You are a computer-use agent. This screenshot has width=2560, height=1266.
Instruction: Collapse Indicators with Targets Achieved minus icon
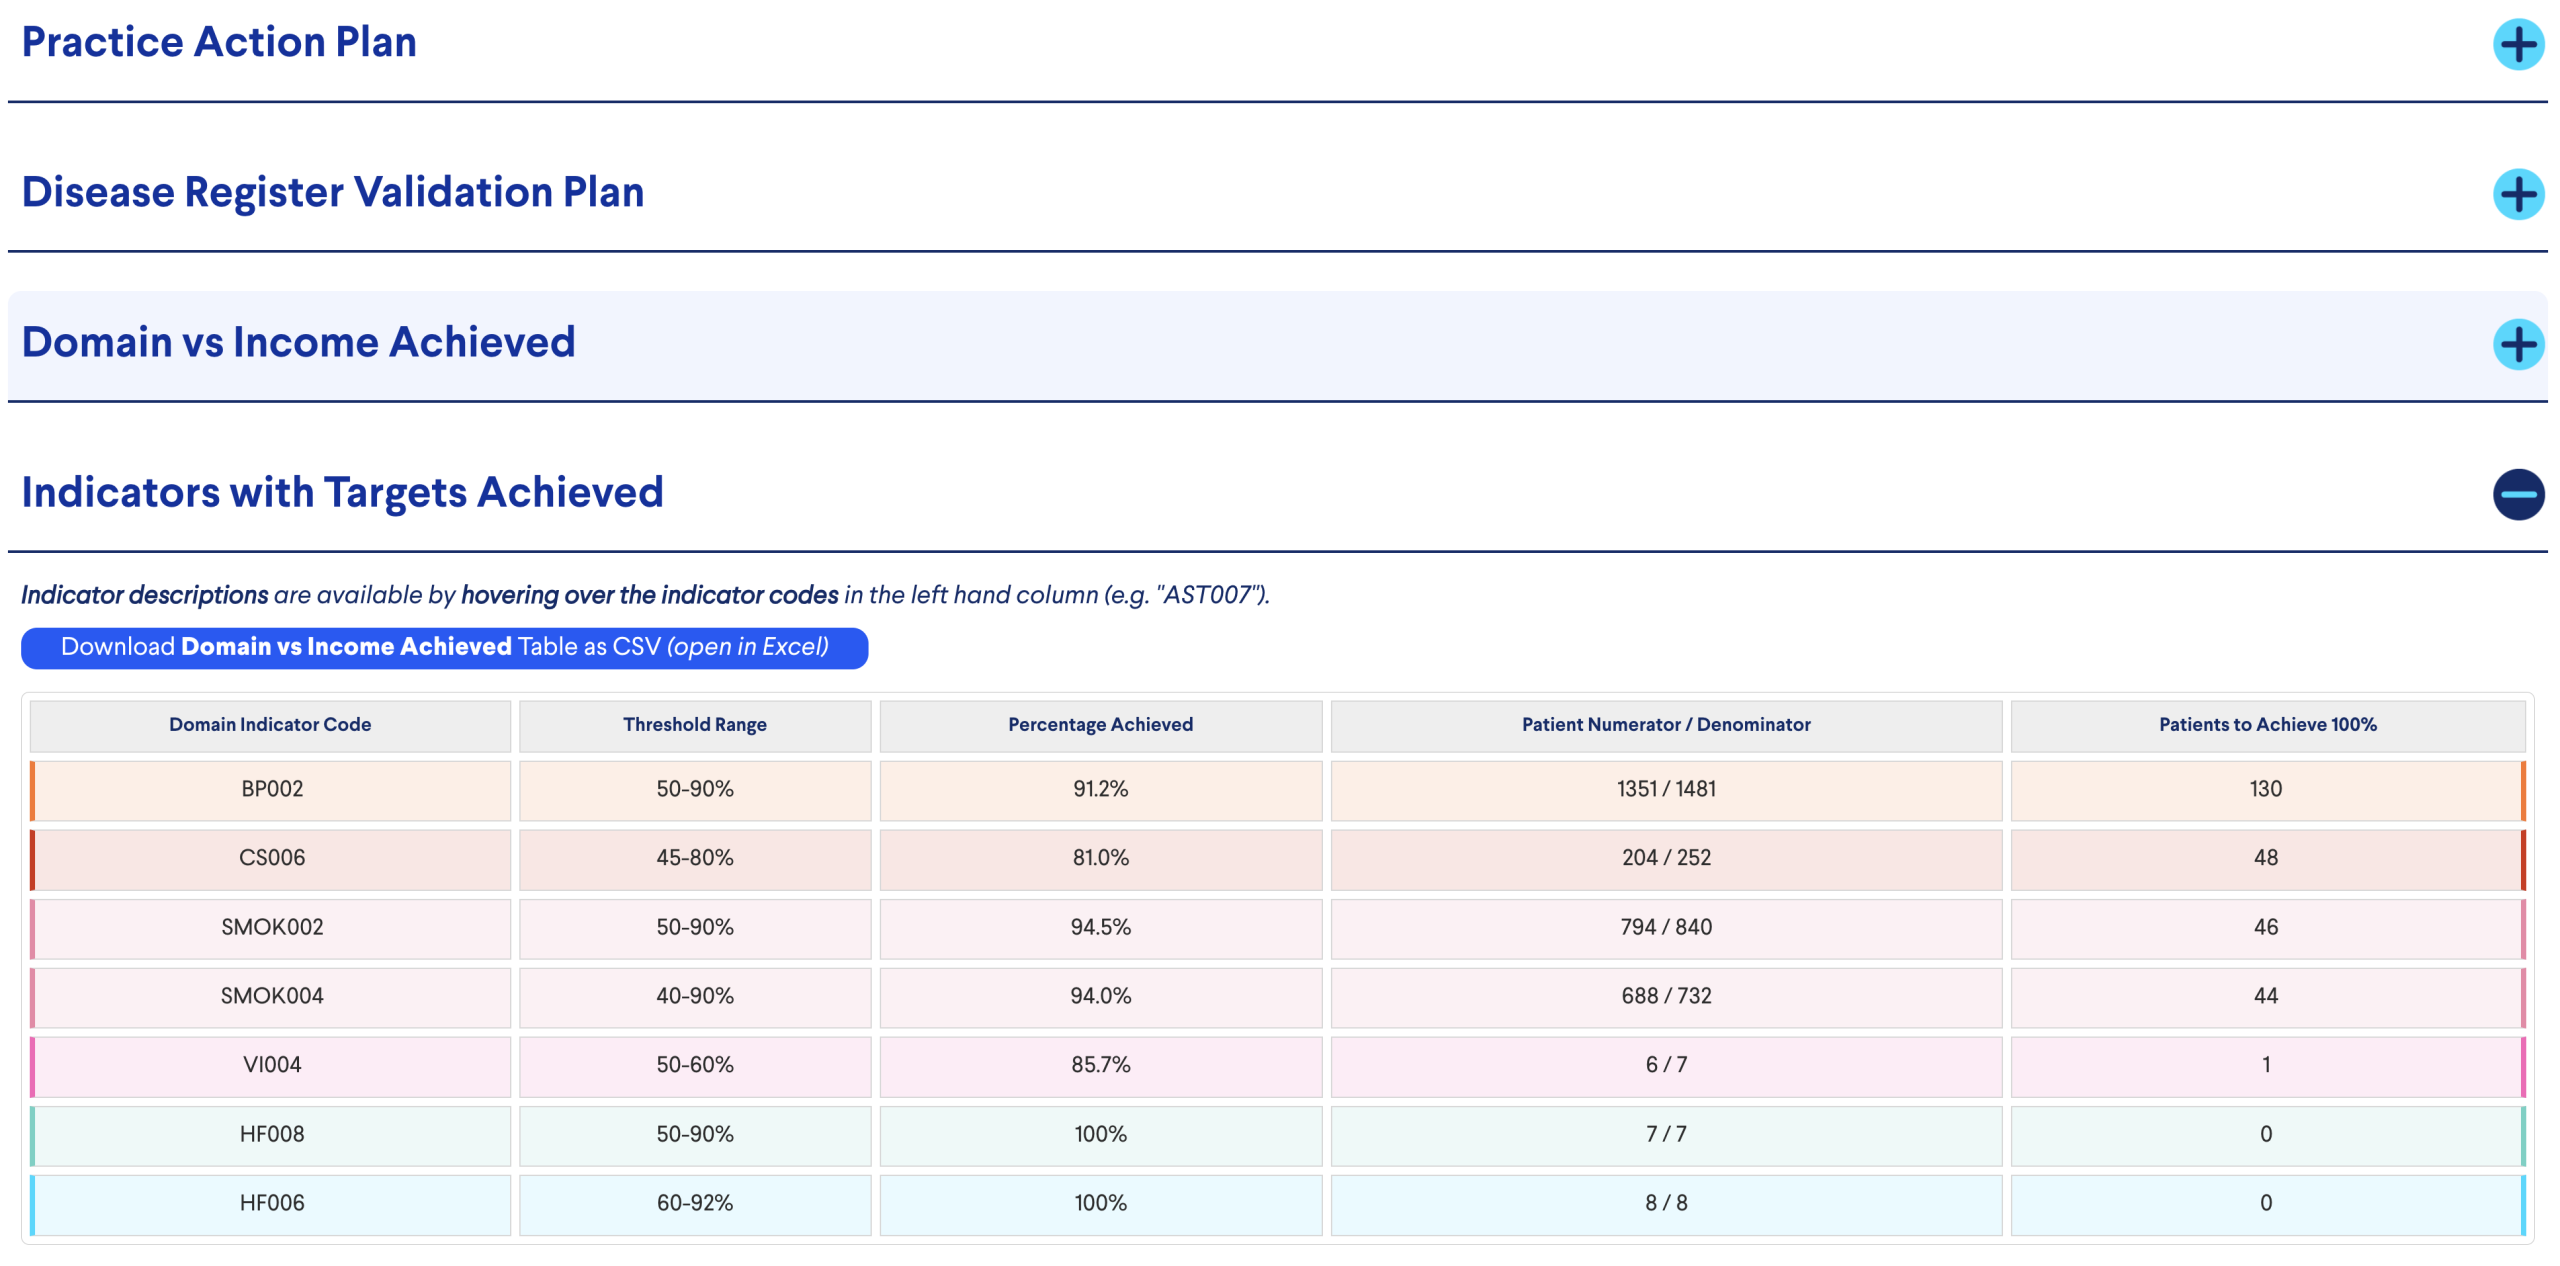tap(2517, 494)
